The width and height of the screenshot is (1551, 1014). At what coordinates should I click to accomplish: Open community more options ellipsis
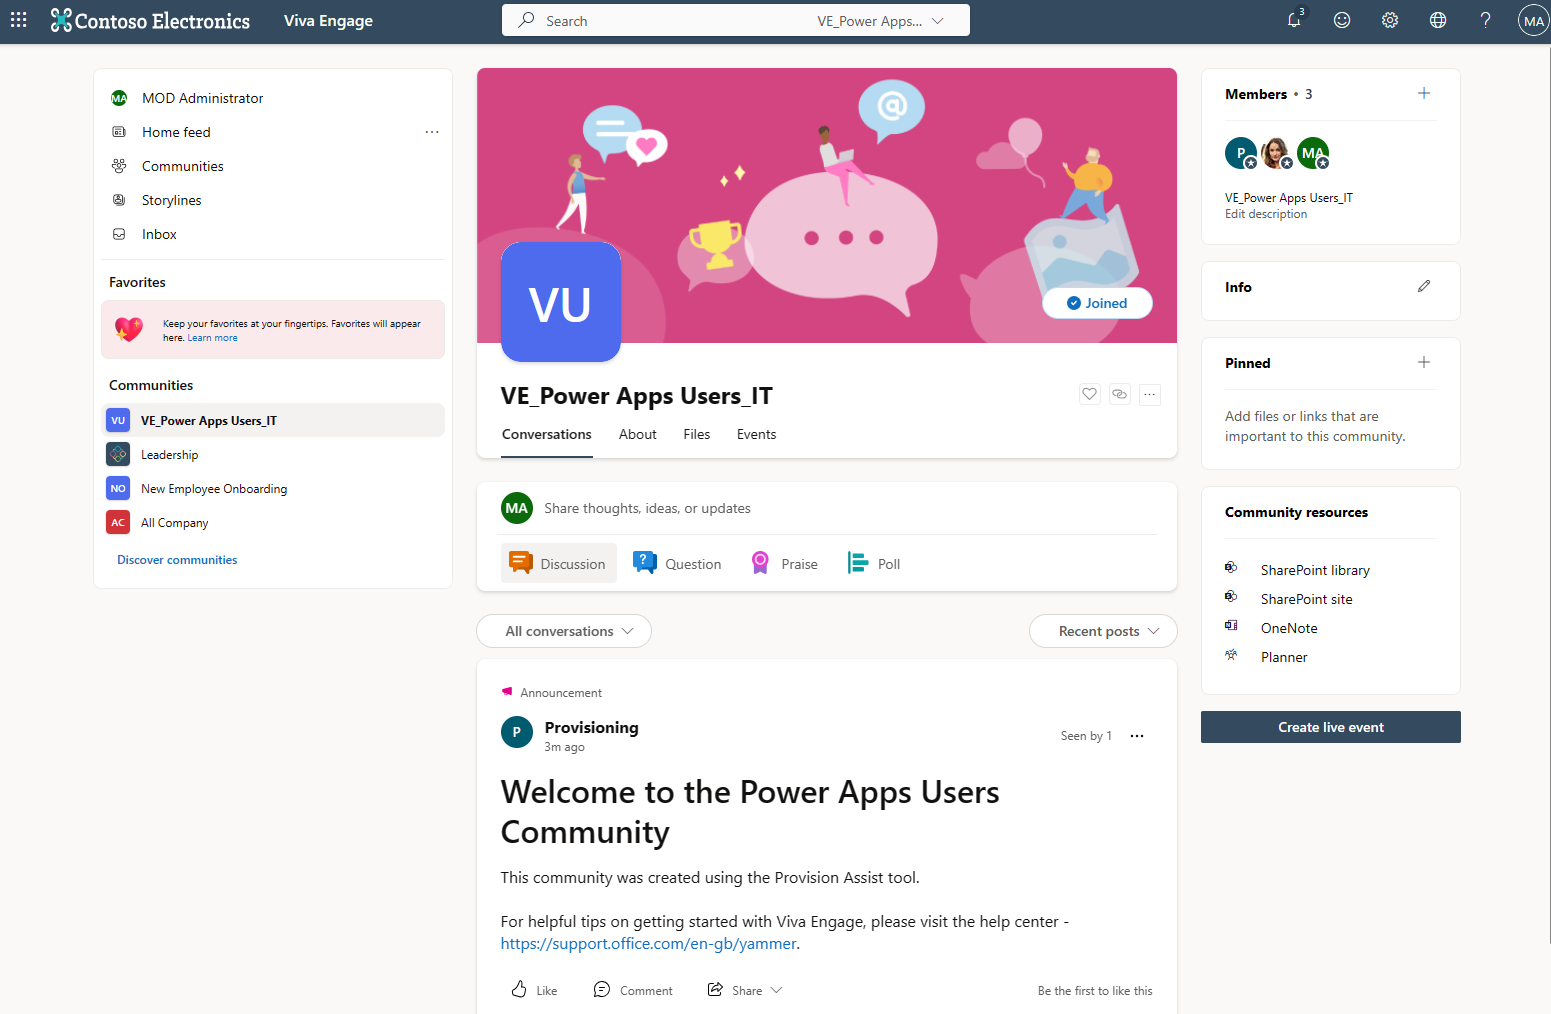1150,394
